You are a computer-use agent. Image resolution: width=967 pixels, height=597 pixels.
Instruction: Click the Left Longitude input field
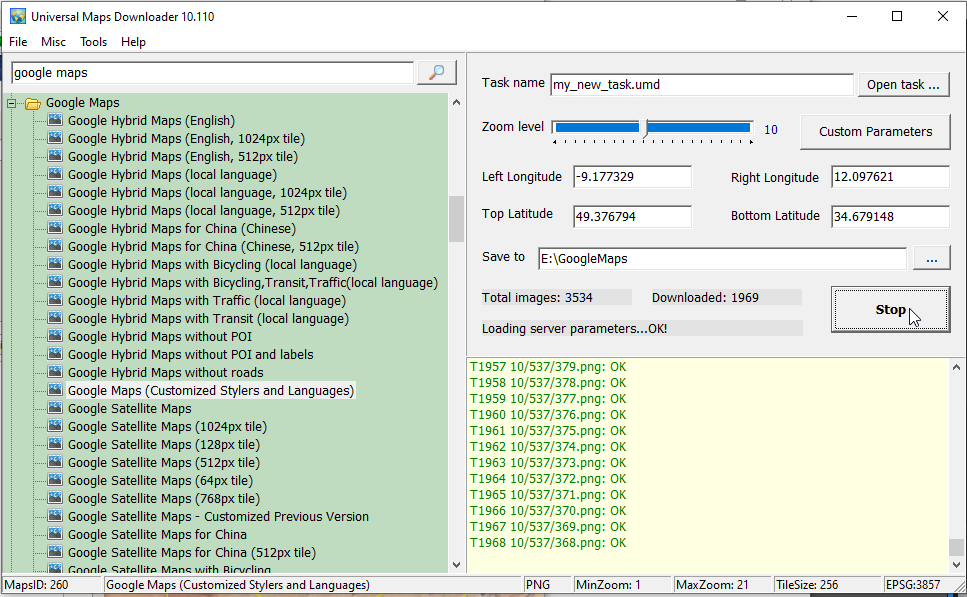point(632,177)
